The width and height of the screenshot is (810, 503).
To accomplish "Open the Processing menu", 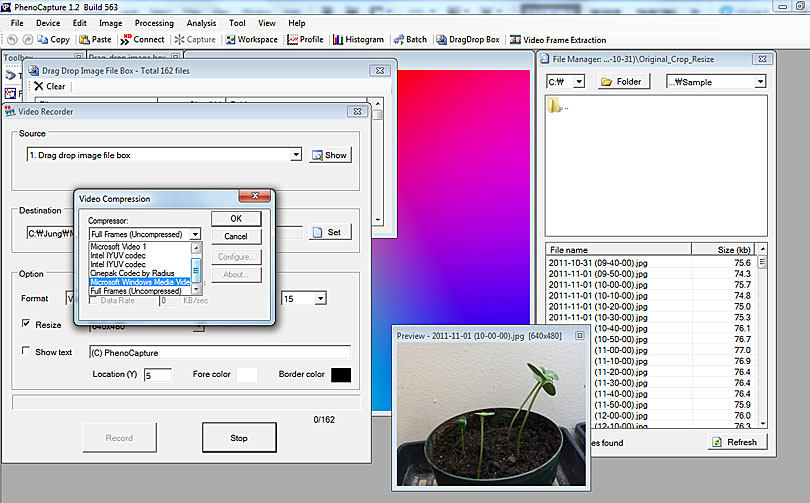I will tap(153, 22).
